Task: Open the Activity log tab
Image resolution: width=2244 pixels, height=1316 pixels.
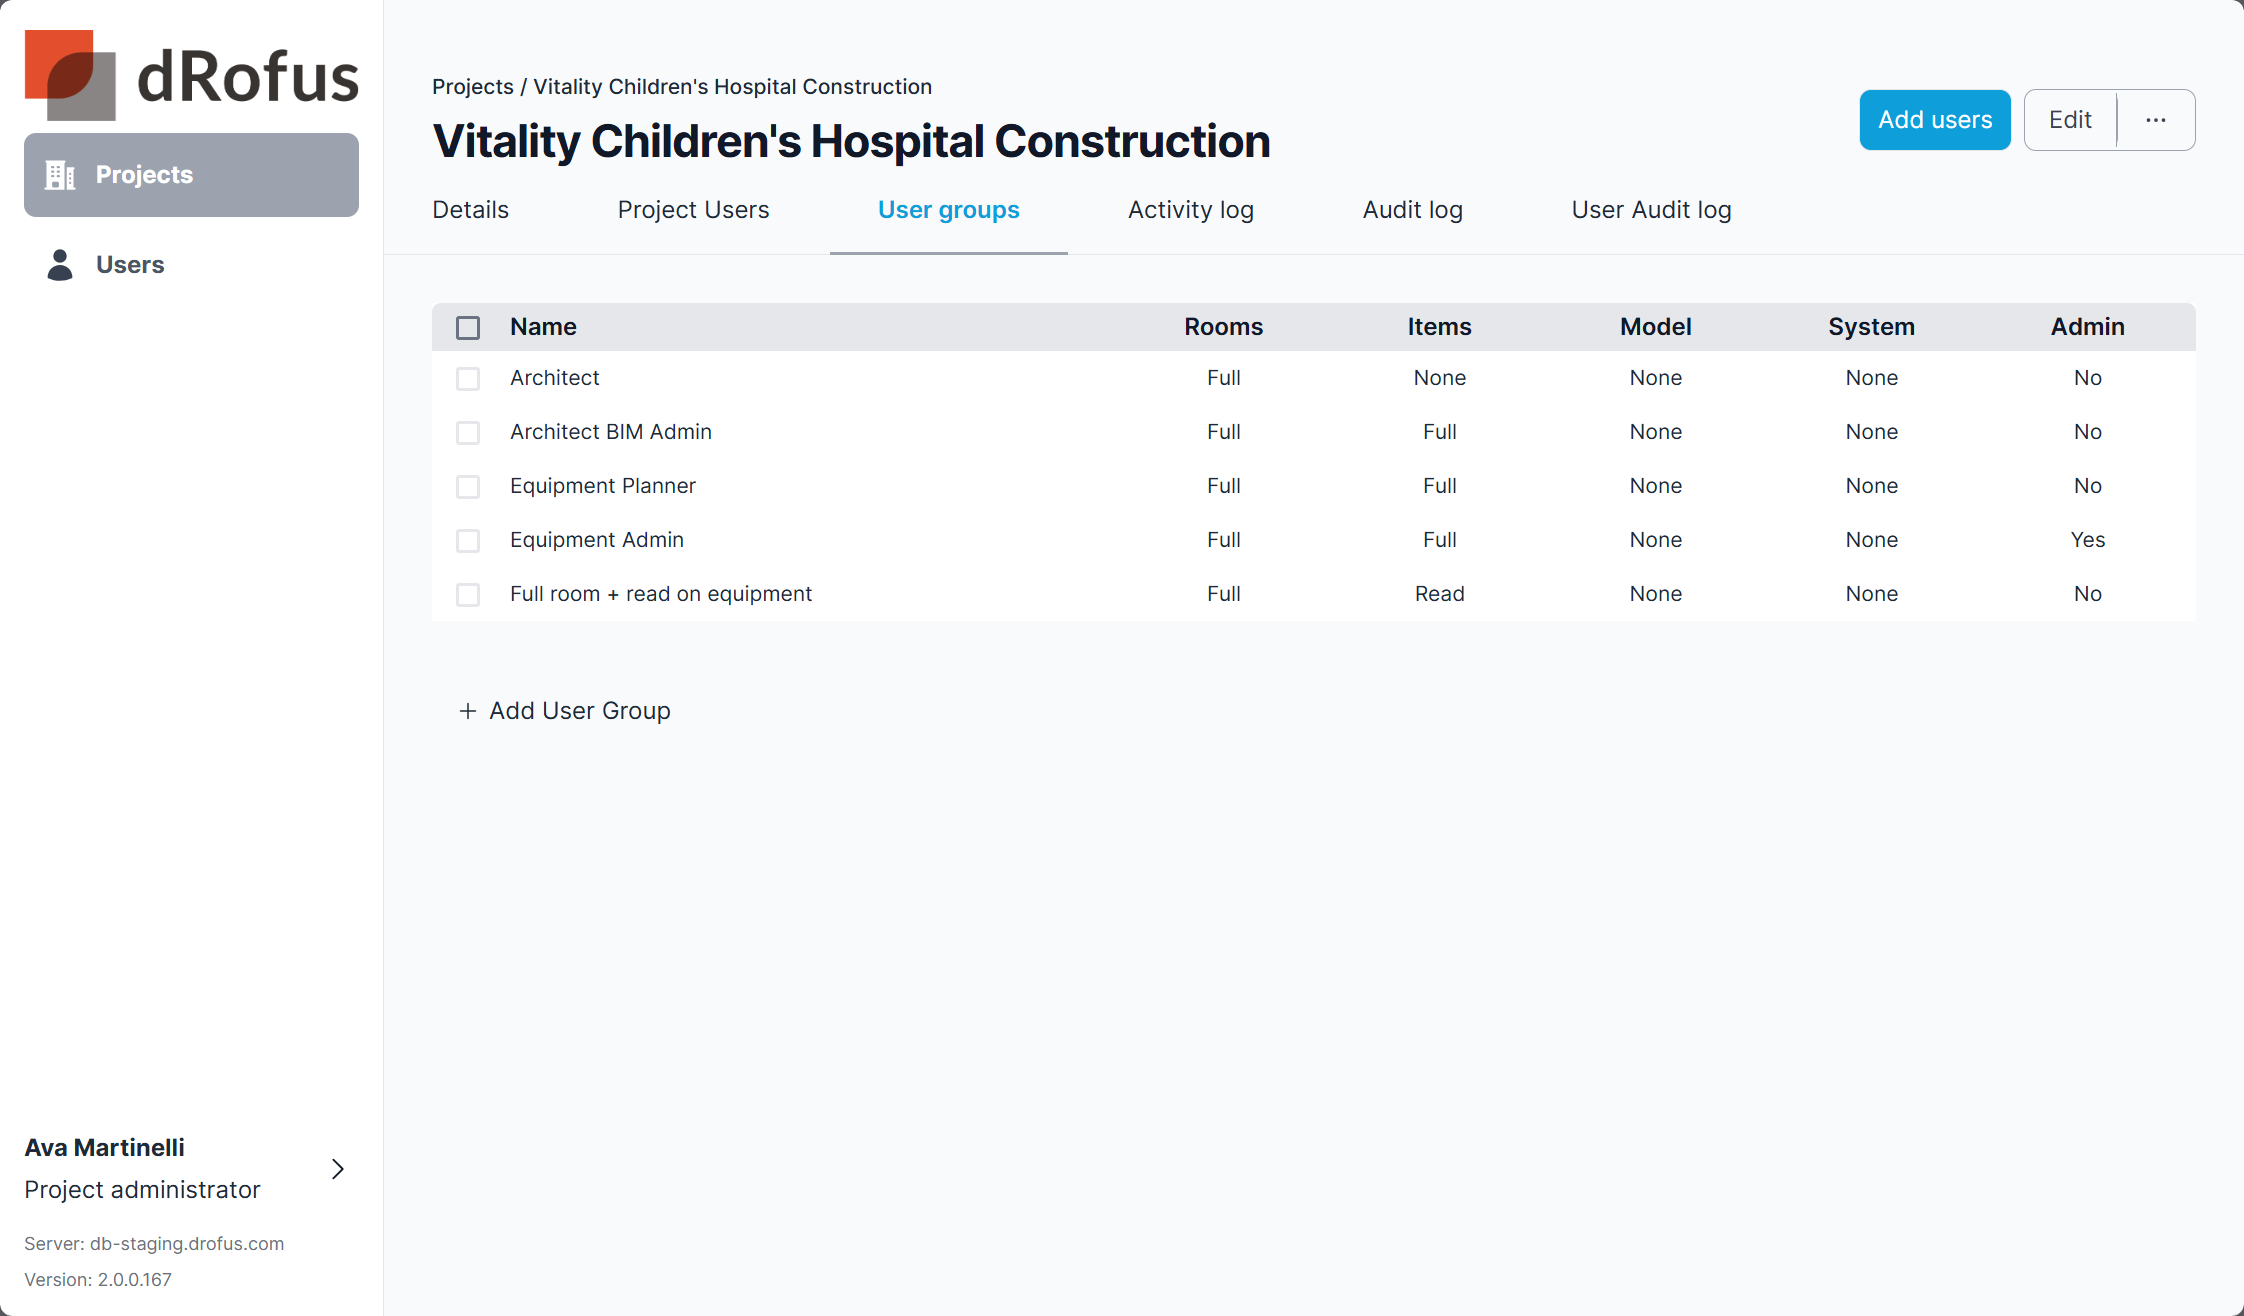Action: [1190, 210]
